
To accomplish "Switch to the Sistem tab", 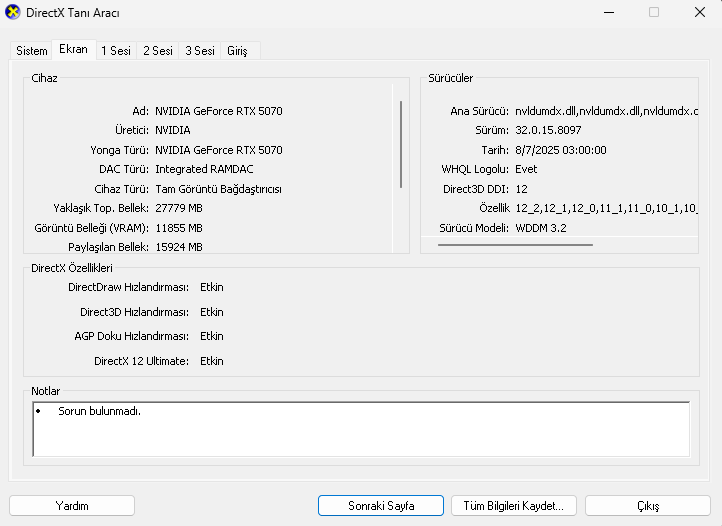I will [32, 51].
